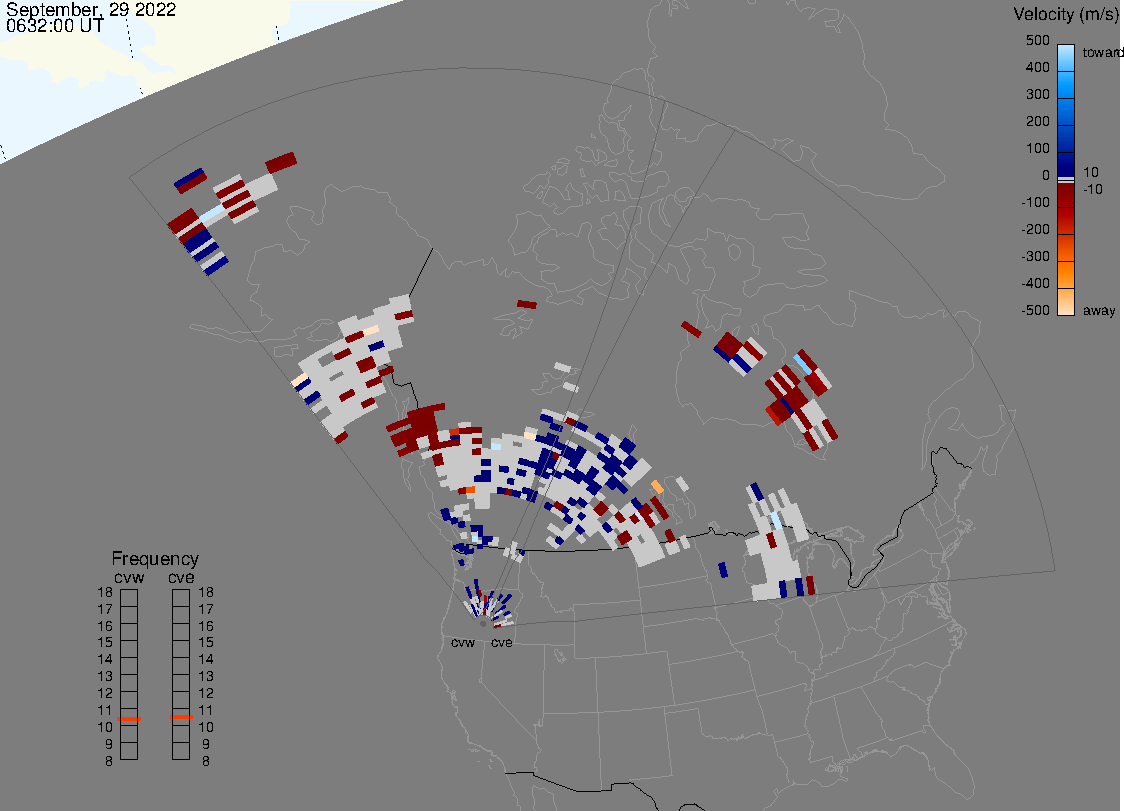The width and height of the screenshot is (1124, 811).
Task: Click the '-400' velocity scale label
Action: [x=1036, y=283]
